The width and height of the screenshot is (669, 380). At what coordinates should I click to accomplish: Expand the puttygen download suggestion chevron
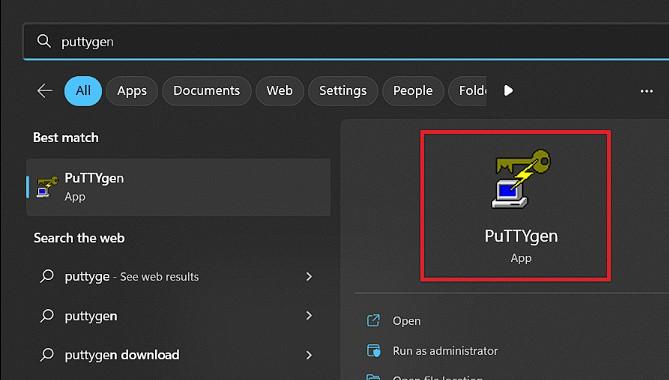(309, 355)
